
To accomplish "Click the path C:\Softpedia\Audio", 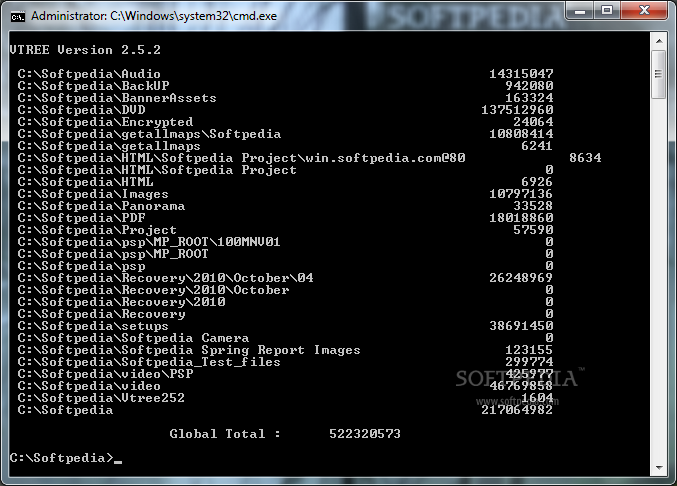I will 89,74.
